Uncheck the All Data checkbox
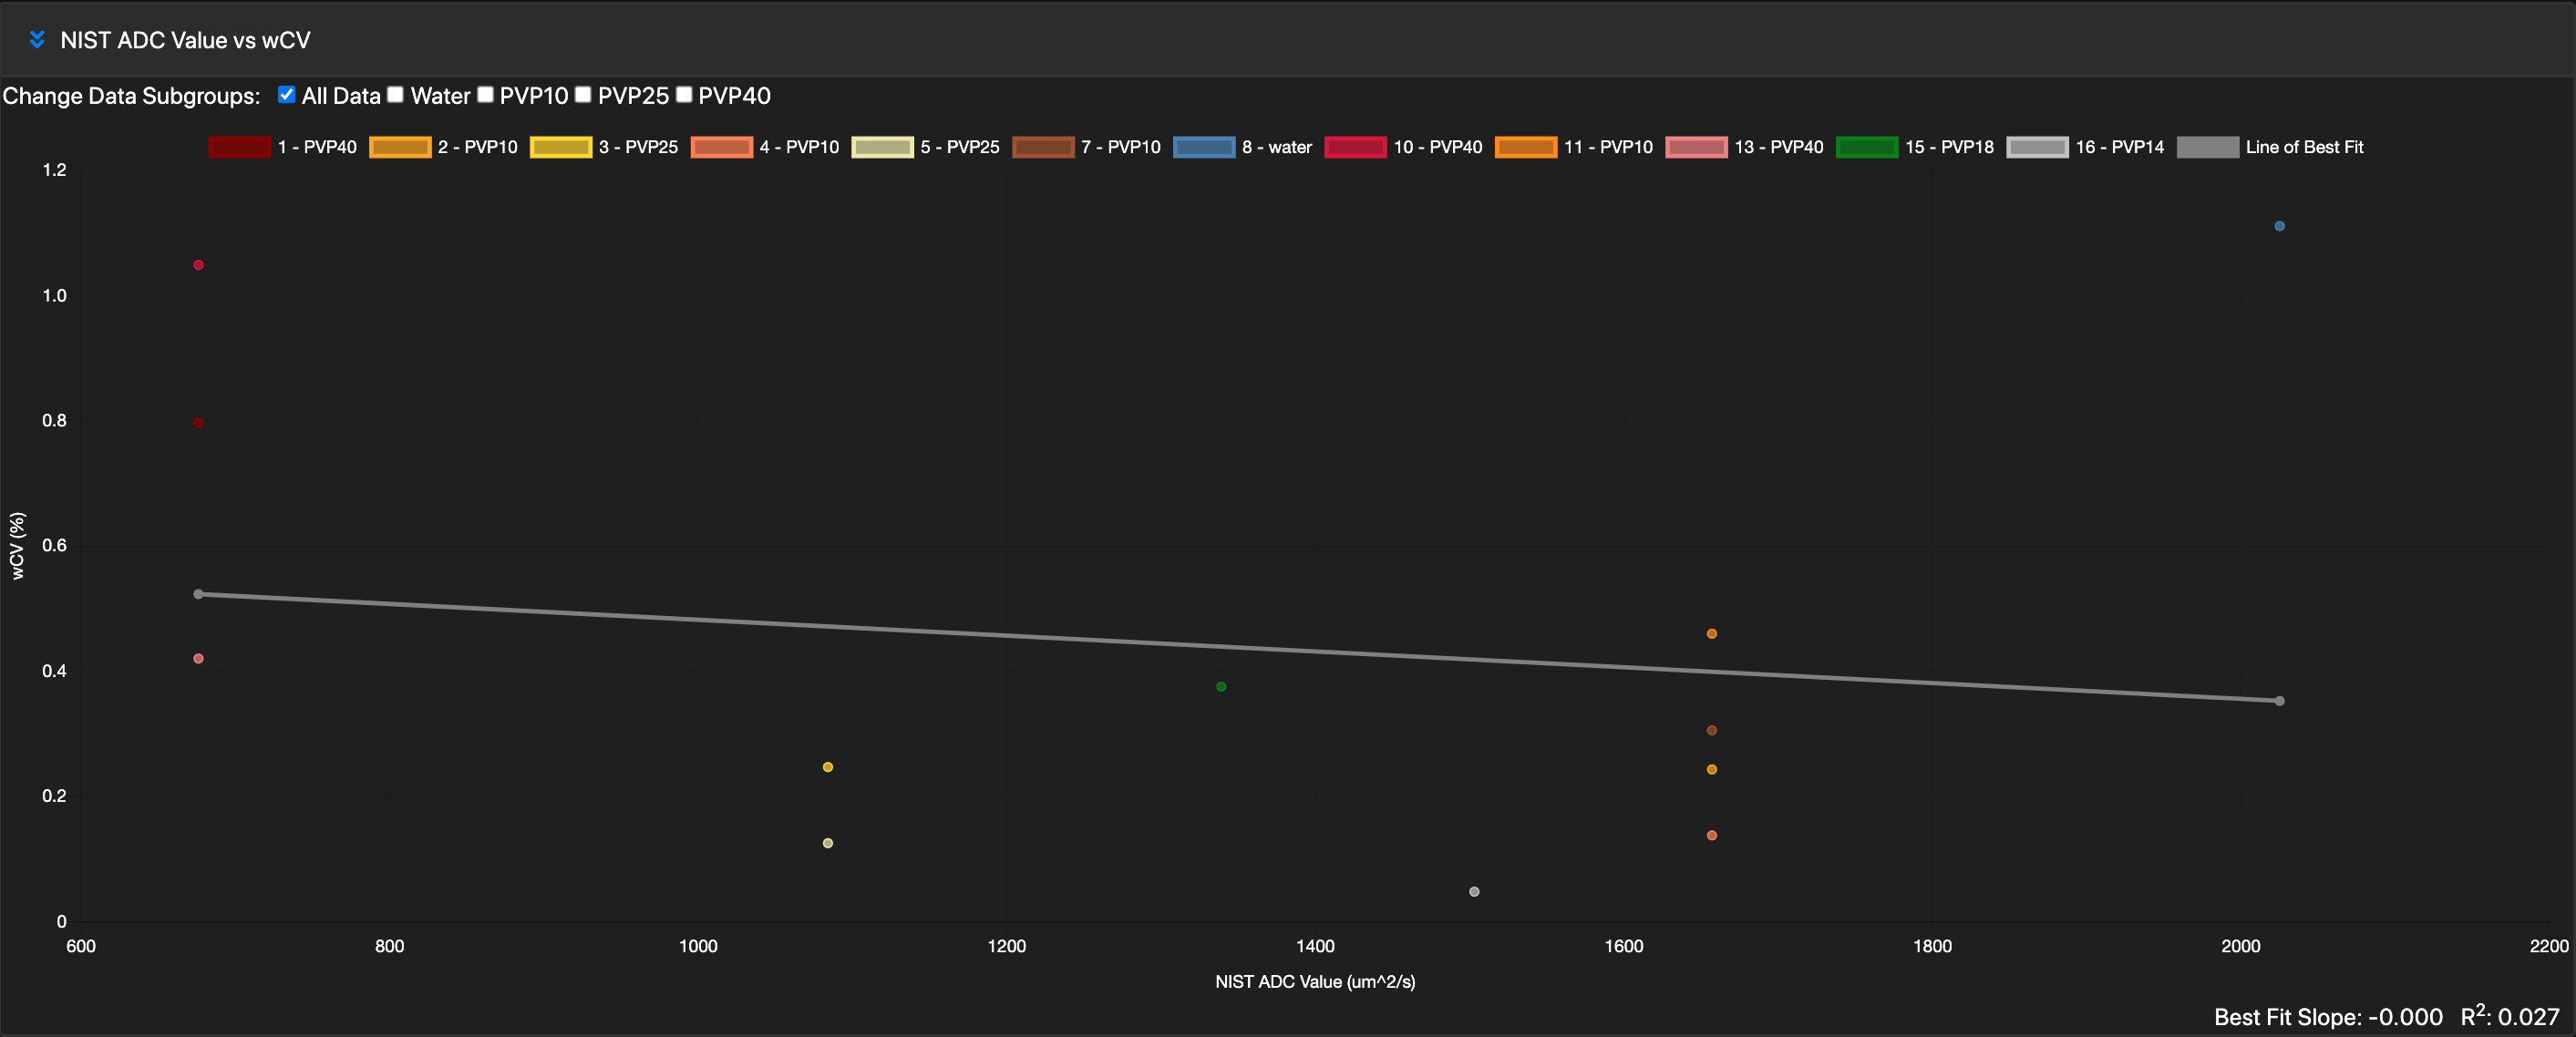This screenshot has width=2576, height=1037. tap(287, 95)
